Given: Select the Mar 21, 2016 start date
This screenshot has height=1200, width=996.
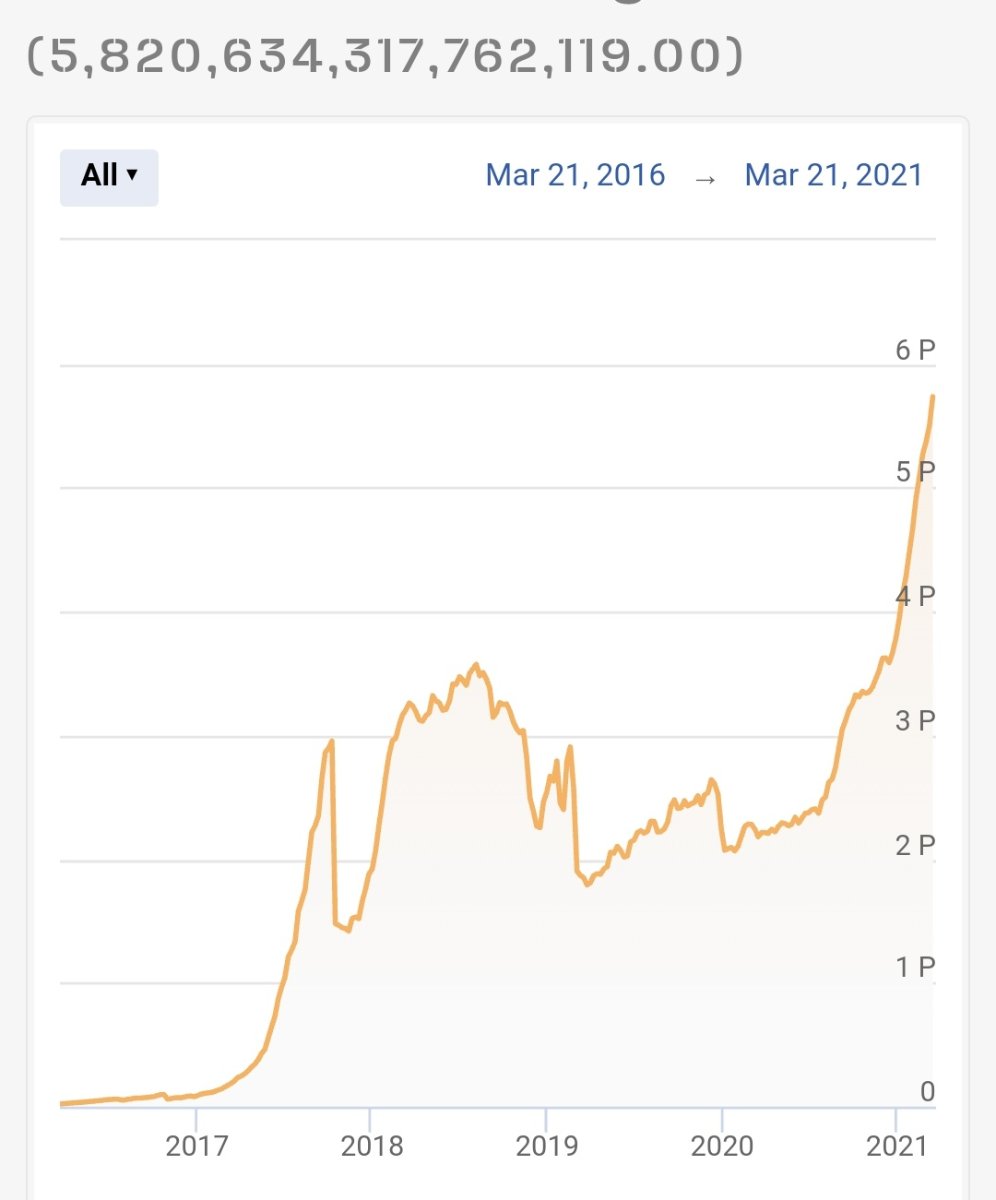Looking at the screenshot, I should coord(575,175).
